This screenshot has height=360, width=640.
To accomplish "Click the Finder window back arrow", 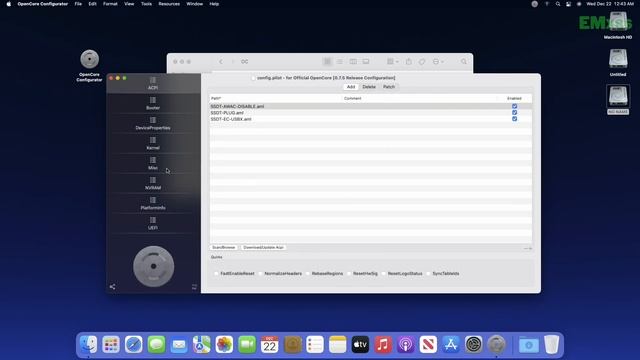I will click(221, 62).
